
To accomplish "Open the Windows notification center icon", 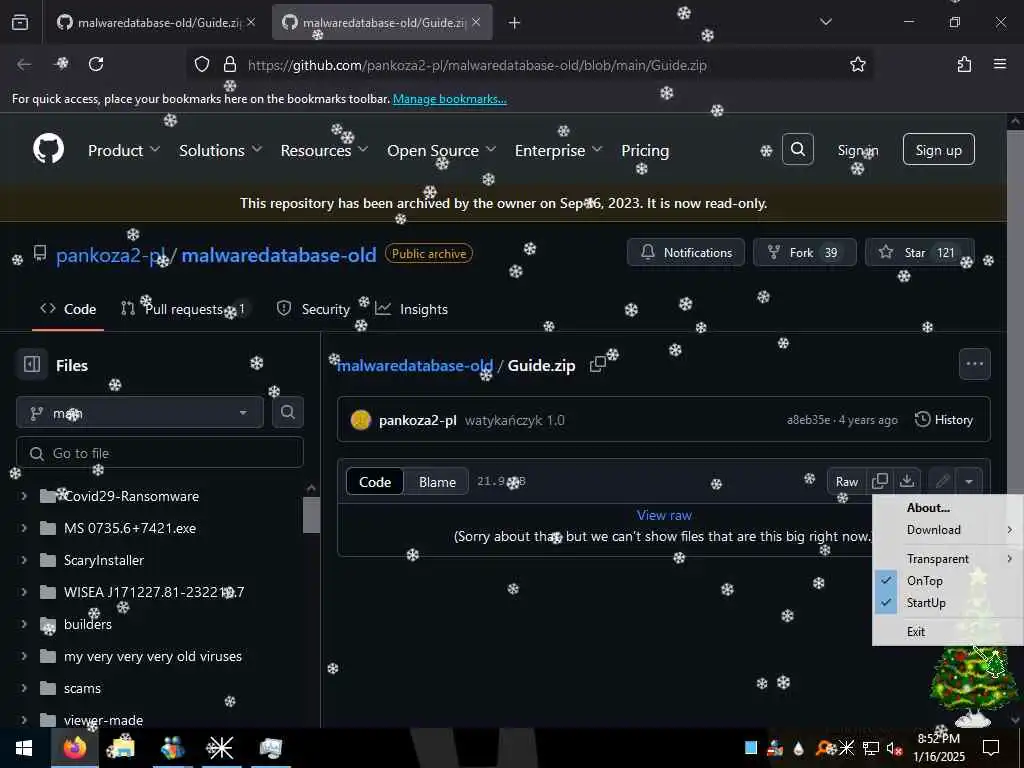I will coord(991,747).
